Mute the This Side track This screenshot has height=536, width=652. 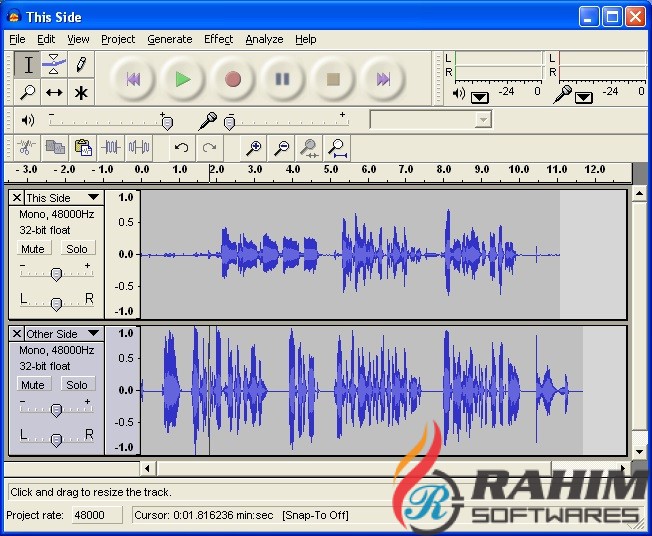[33, 249]
